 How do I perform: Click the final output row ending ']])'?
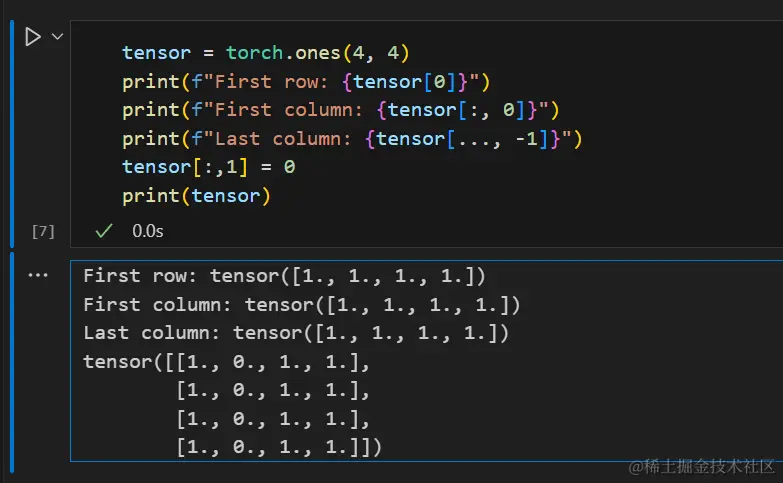[279, 447]
